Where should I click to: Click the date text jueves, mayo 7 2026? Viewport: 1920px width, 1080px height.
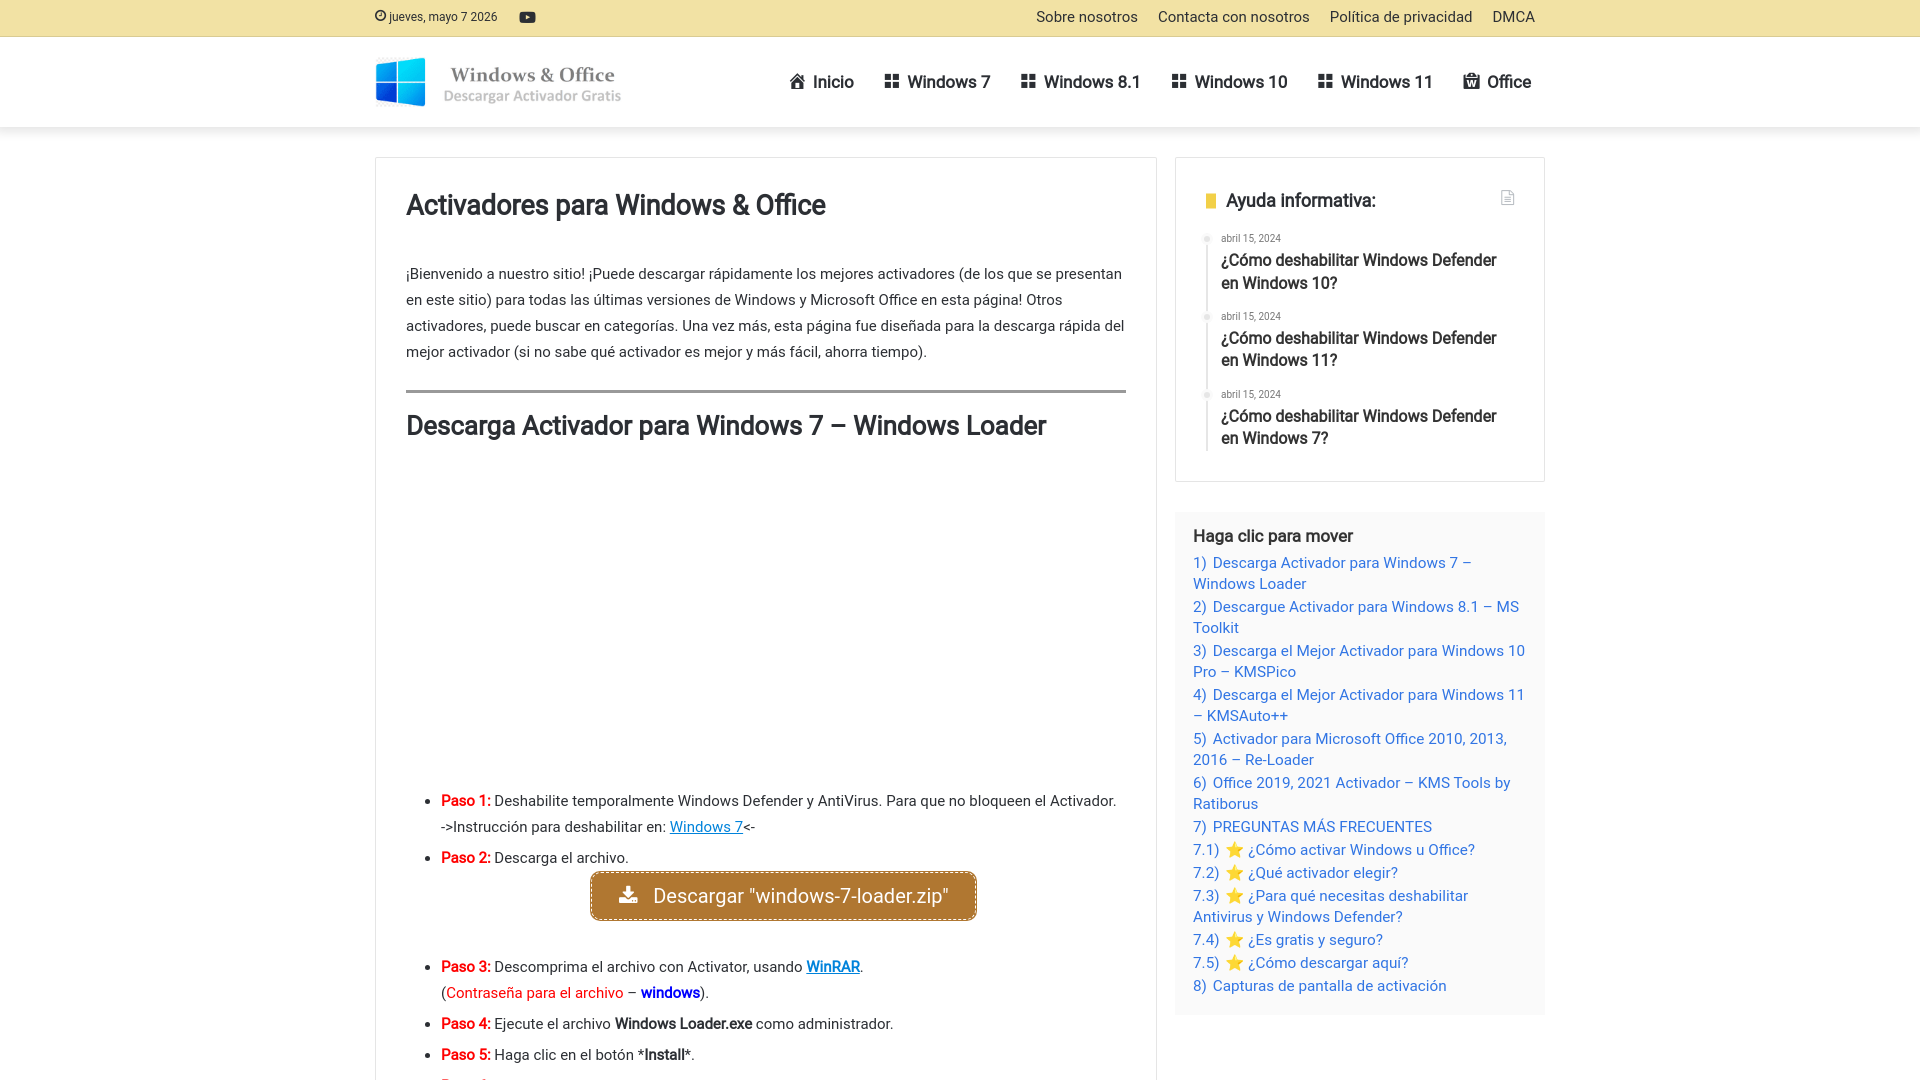443,17
